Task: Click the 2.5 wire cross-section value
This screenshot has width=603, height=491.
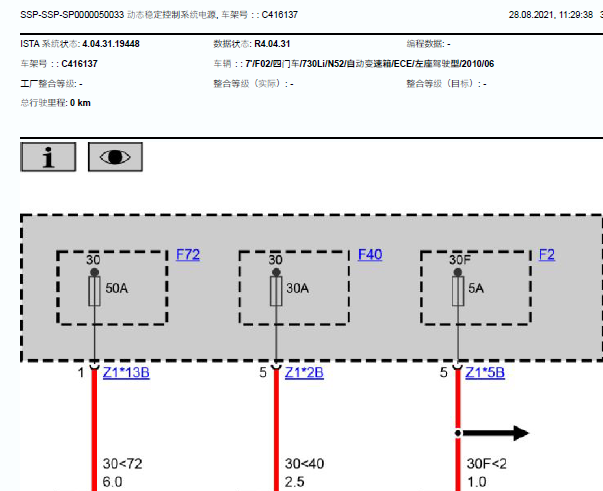Action: (295, 482)
